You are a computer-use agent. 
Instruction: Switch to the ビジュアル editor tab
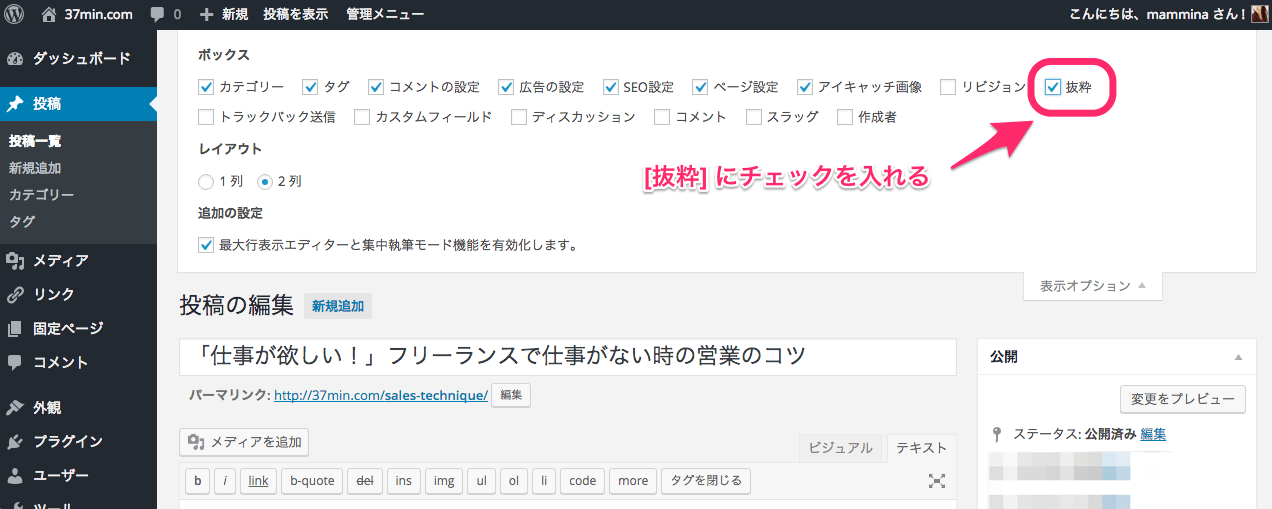click(840, 448)
